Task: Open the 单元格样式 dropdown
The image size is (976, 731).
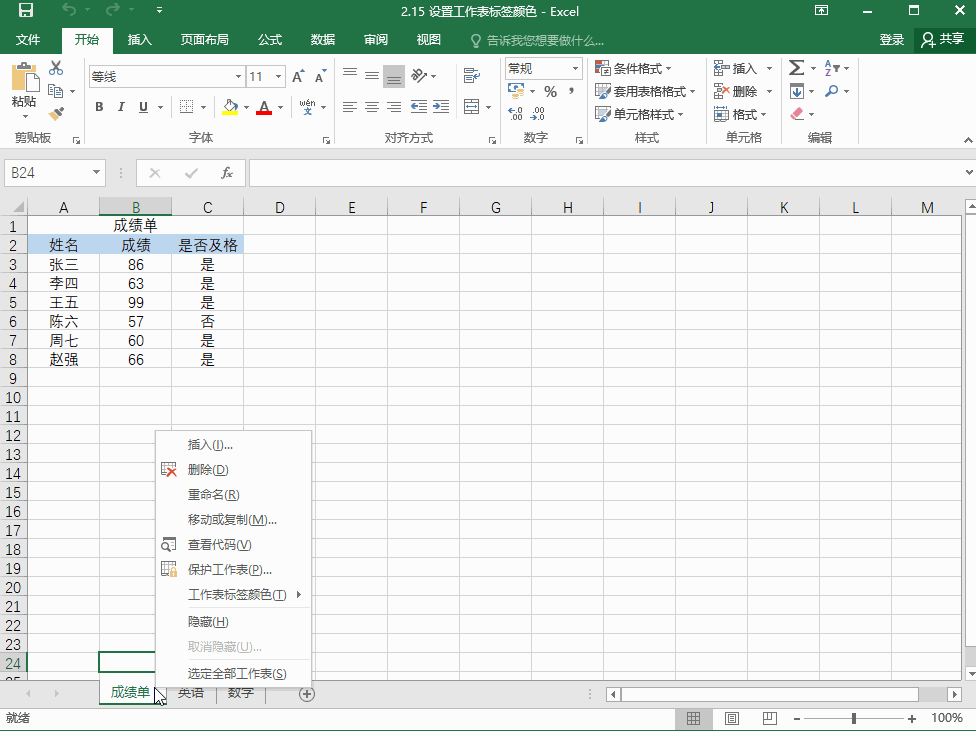Action: (x=639, y=114)
